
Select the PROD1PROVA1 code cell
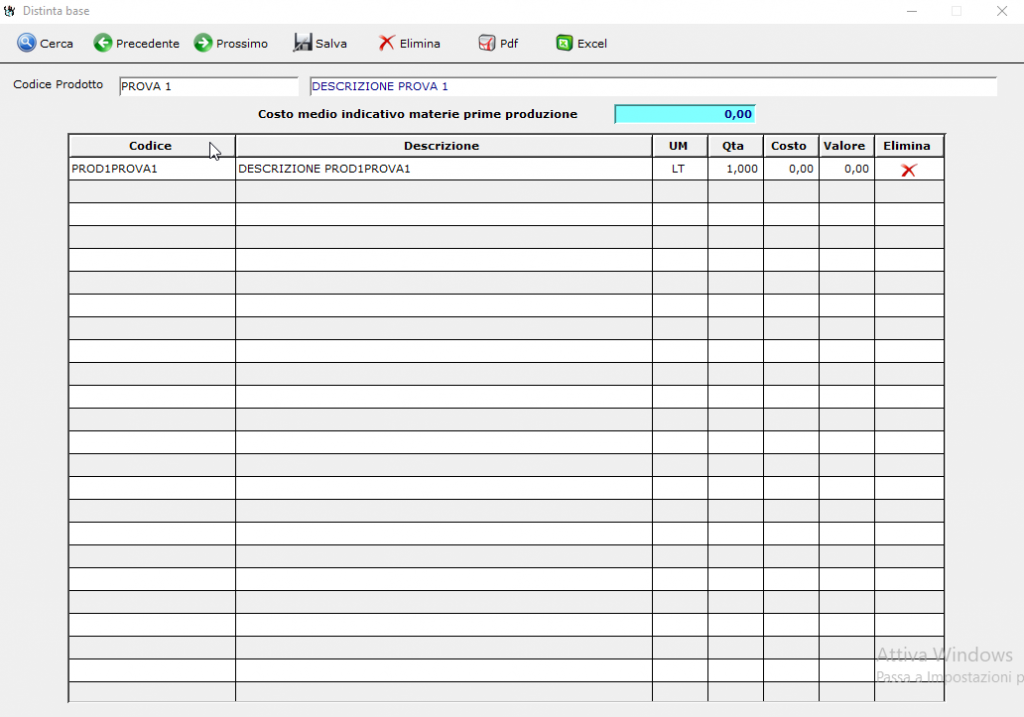(150, 169)
